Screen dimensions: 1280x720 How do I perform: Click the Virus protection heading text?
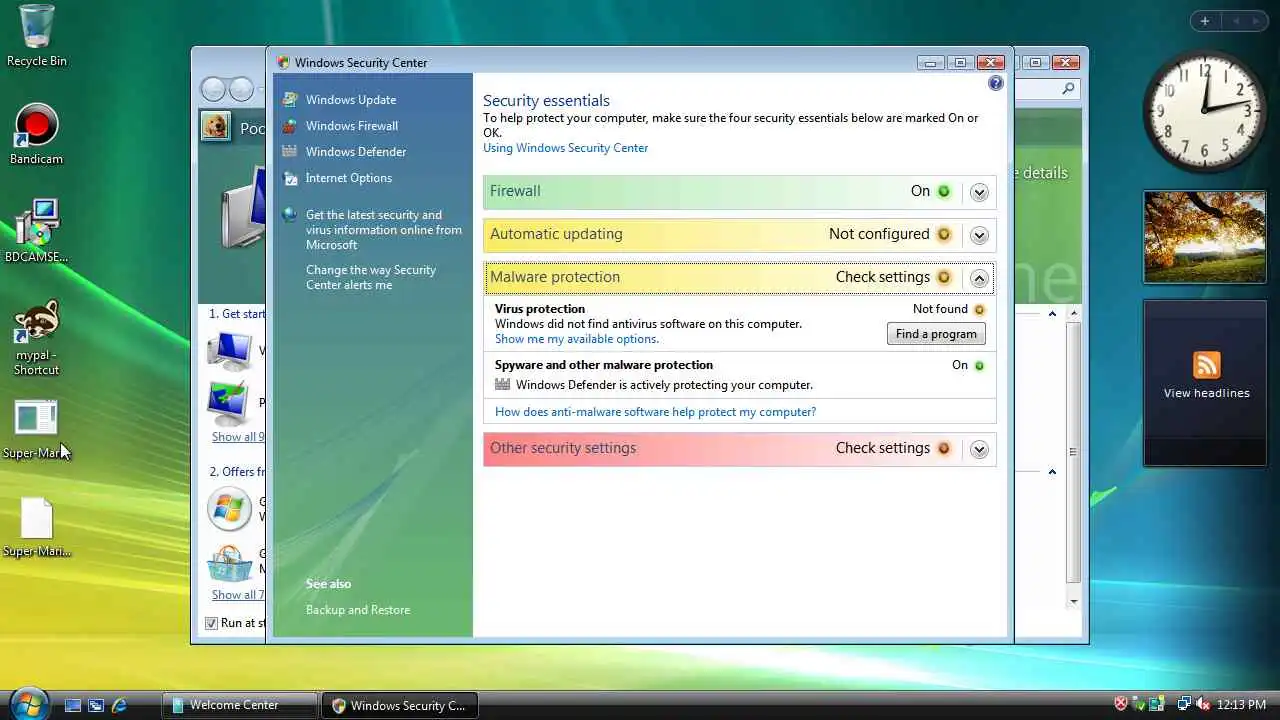click(x=540, y=309)
